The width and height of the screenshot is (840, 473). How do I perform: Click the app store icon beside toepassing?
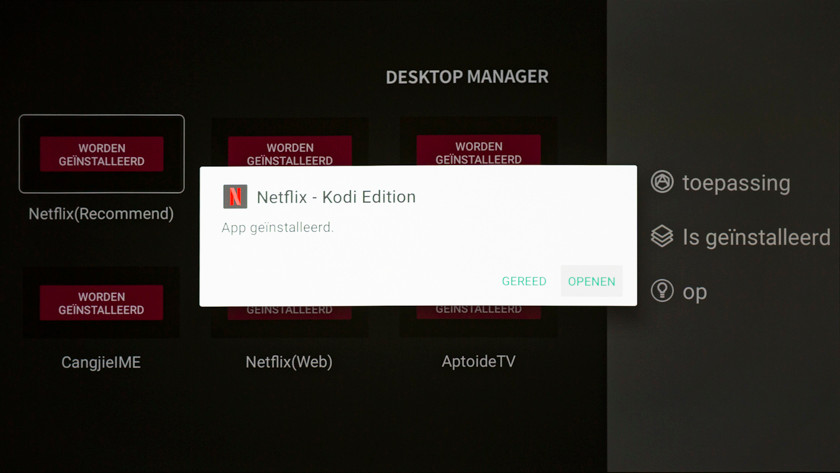click(662, 182)
